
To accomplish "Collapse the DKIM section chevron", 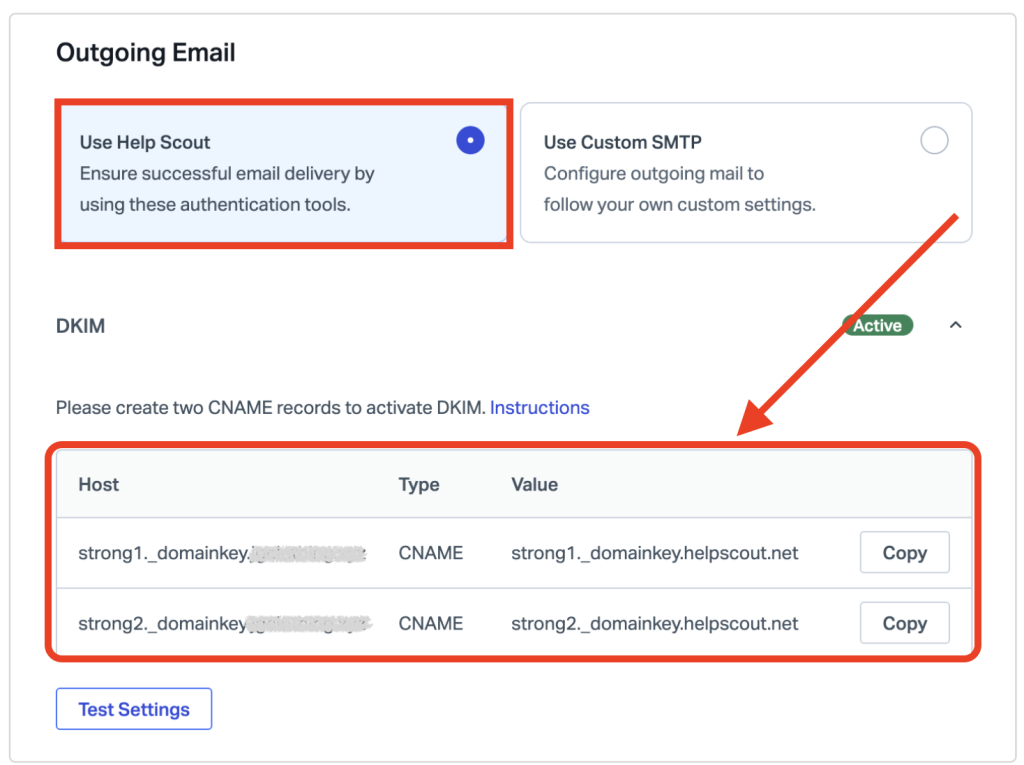I will [955, 325].
